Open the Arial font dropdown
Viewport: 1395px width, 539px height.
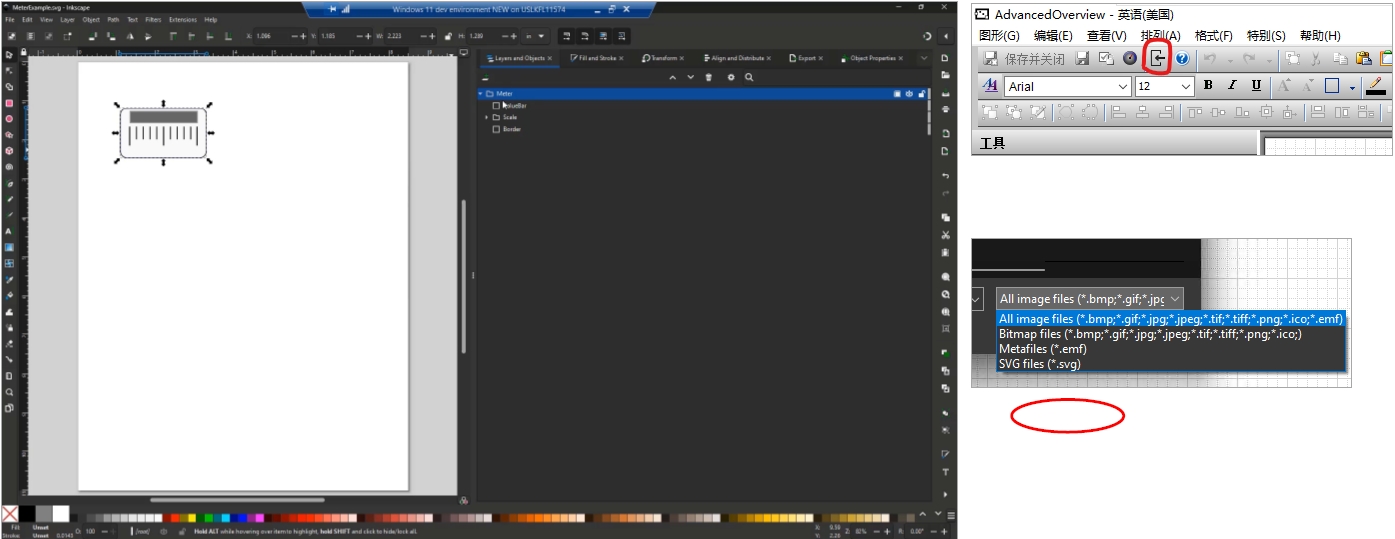click(x=1122, y=87)
